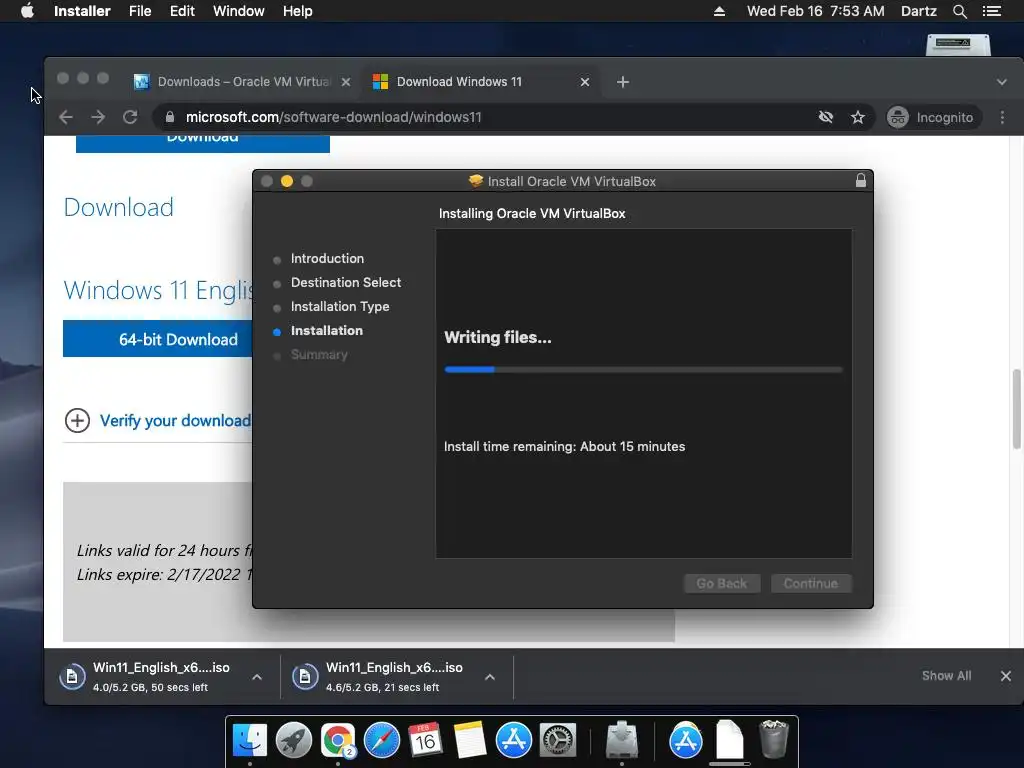The height and width of the screenshot is (768, 1024).
Task: Open a new Chrome tab
Action: pos(622,82)
